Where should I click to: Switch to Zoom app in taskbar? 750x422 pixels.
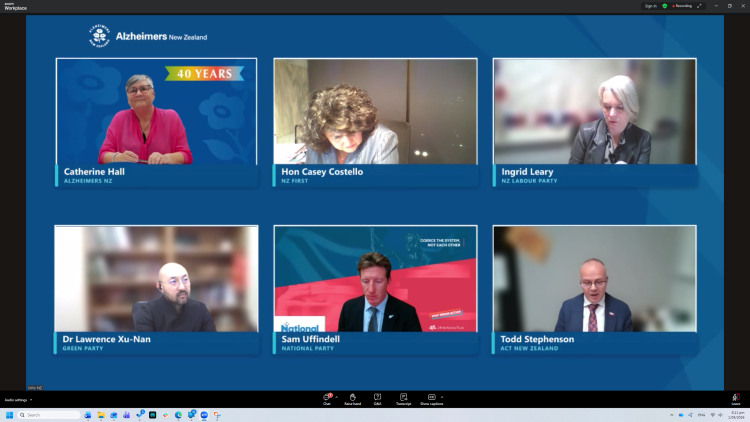pyautogui.click(x=204, y=415)
